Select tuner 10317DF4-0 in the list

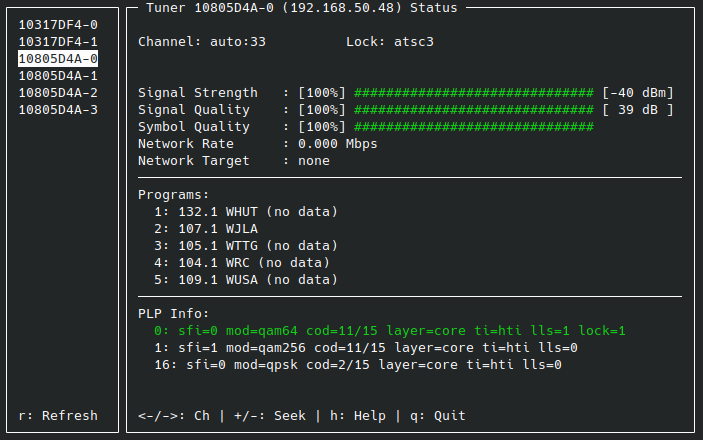tap(58, 25)
